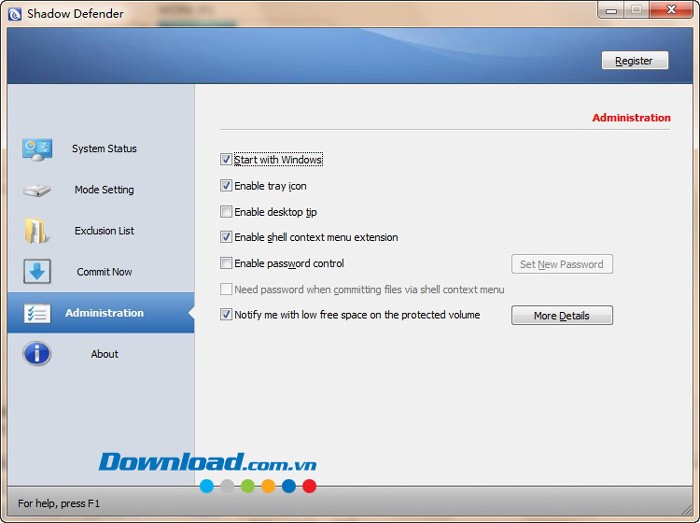Uncheck Start with Windows
The height and width of the screenshot is (523, 700).
pyautogui.click(x=226, y=159)
